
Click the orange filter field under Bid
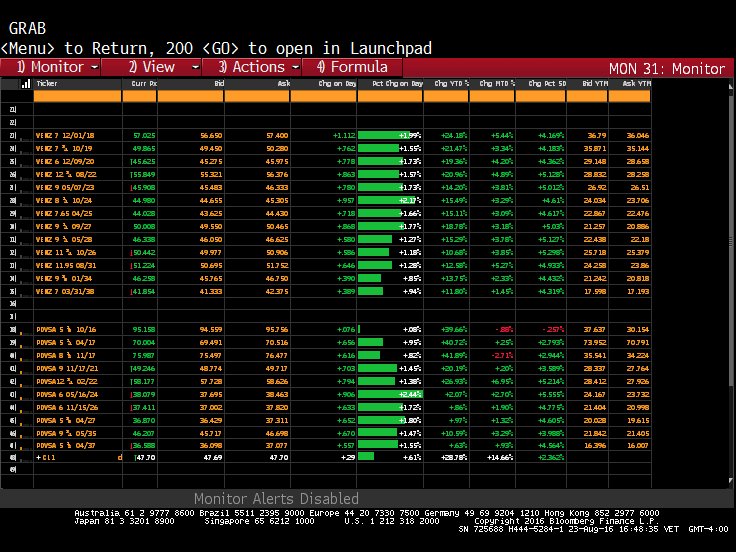[x=191, y=96]
